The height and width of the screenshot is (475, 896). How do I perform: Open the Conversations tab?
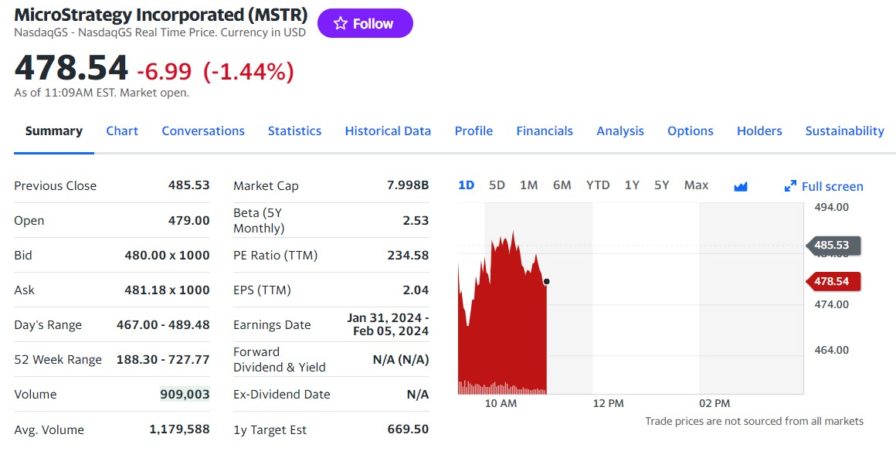[x=203, y=131]
